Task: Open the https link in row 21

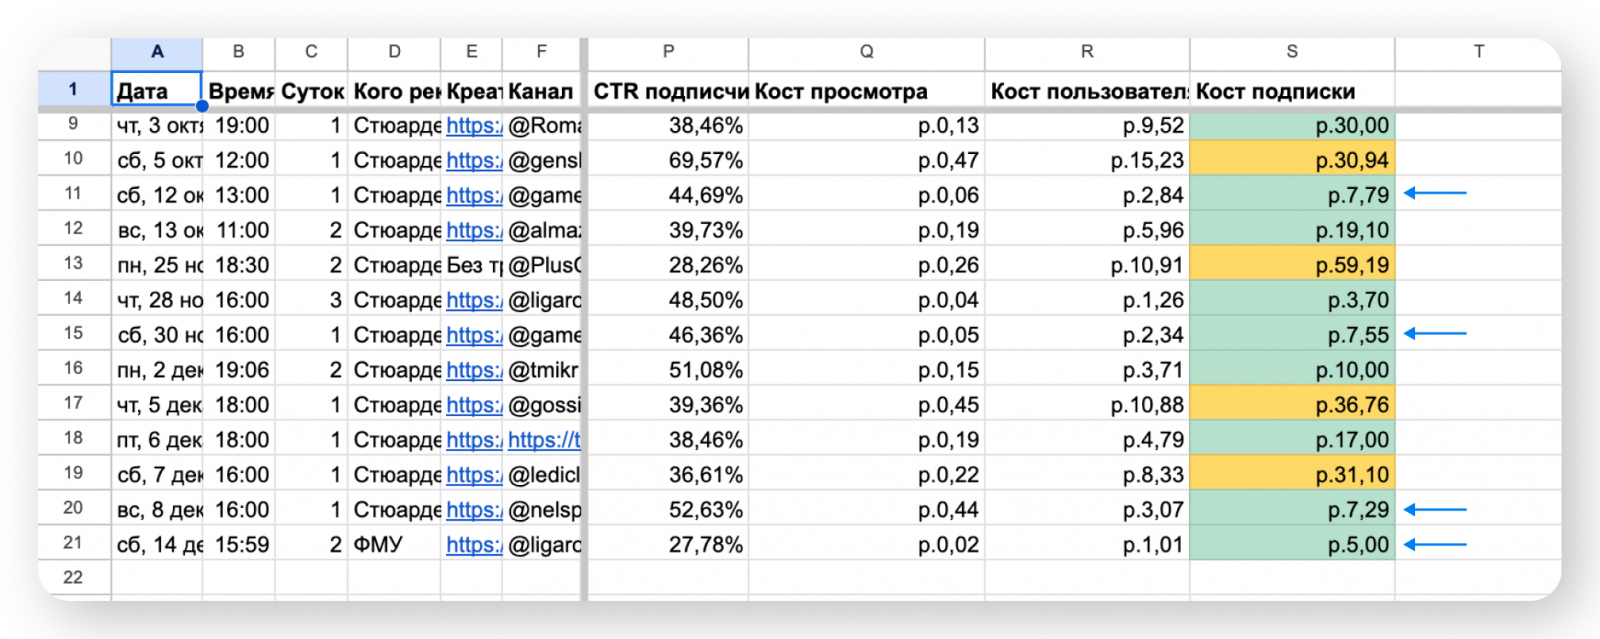Action: (x=473, y=545)
